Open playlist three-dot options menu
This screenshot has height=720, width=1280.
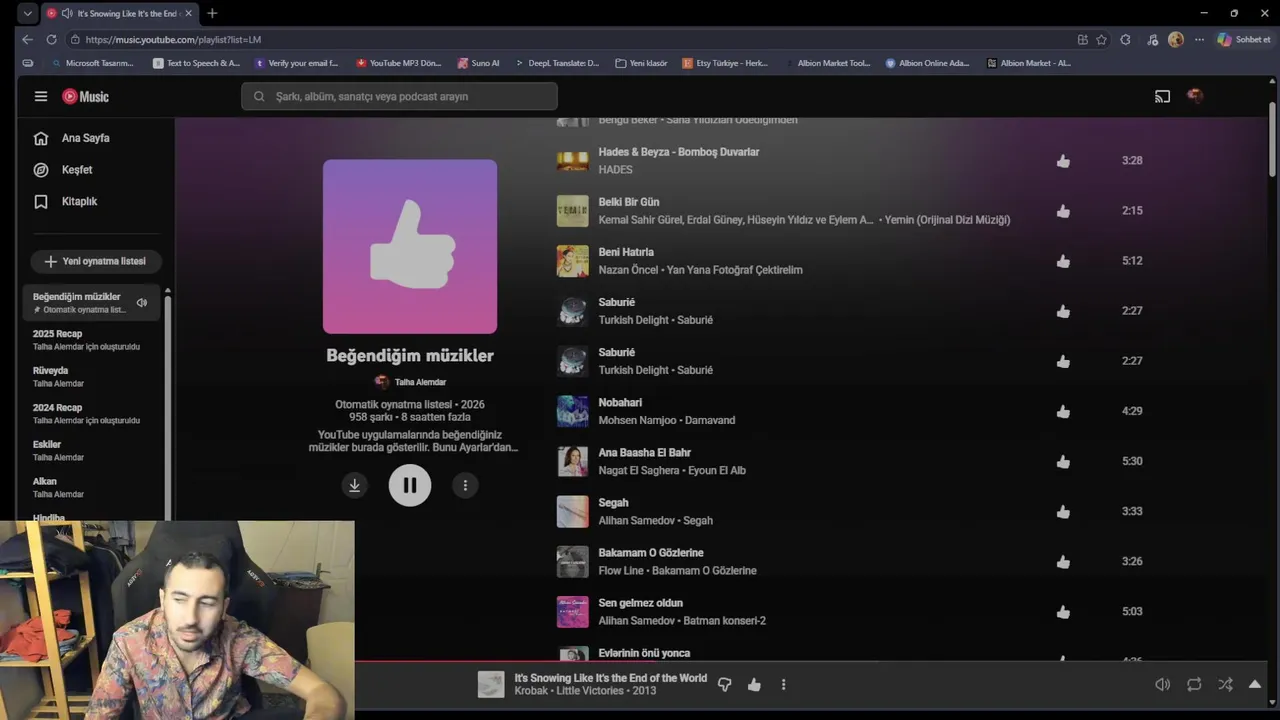pos(465,485)
